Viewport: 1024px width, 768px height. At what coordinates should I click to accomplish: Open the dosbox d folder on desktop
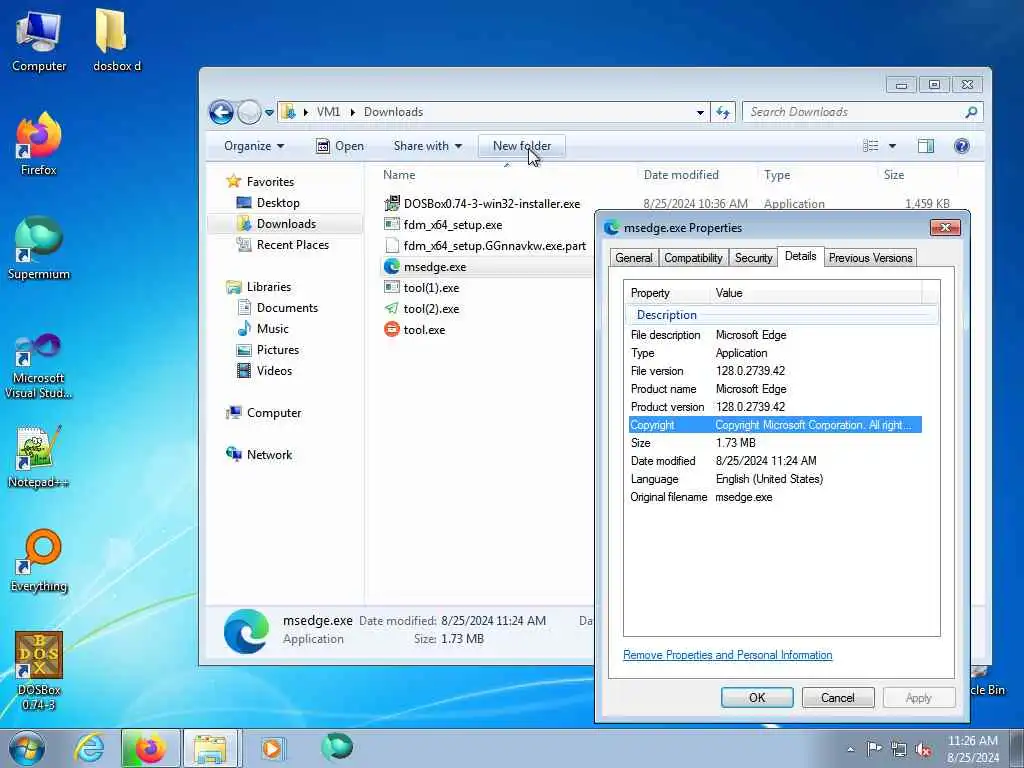pos(116,40)
